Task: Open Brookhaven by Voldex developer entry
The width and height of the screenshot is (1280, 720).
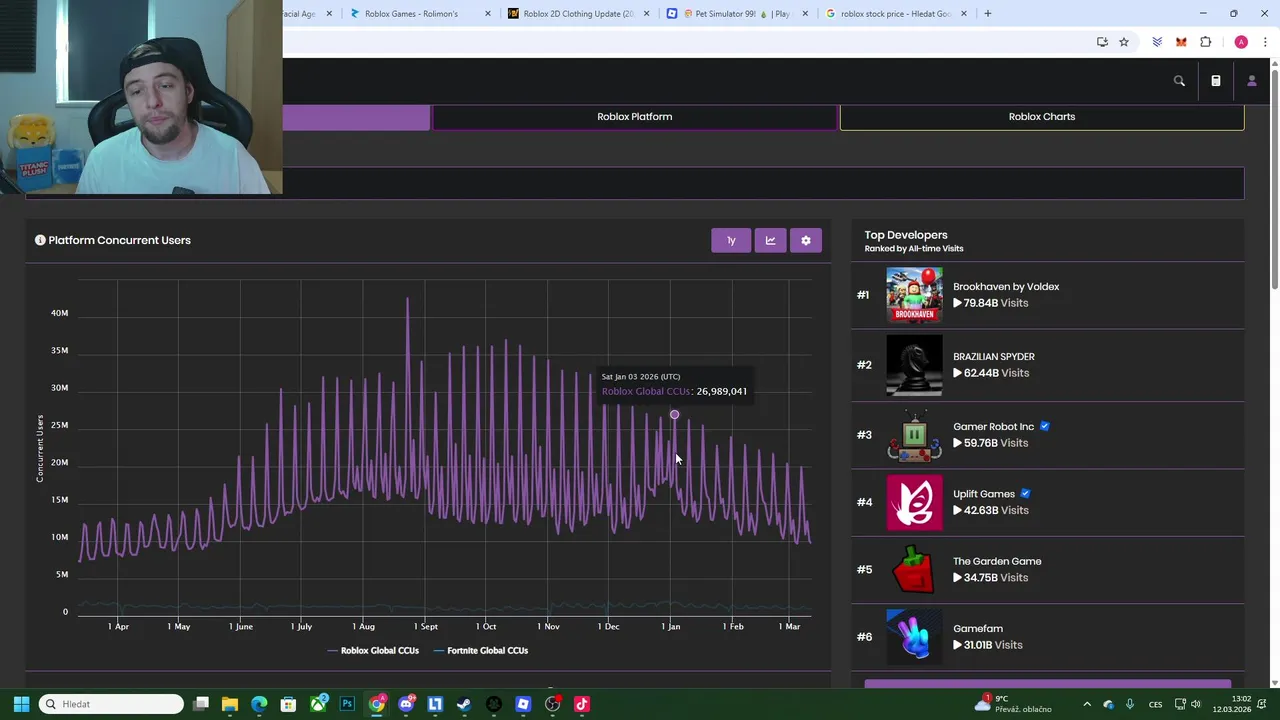Action: click(1048, 295)
